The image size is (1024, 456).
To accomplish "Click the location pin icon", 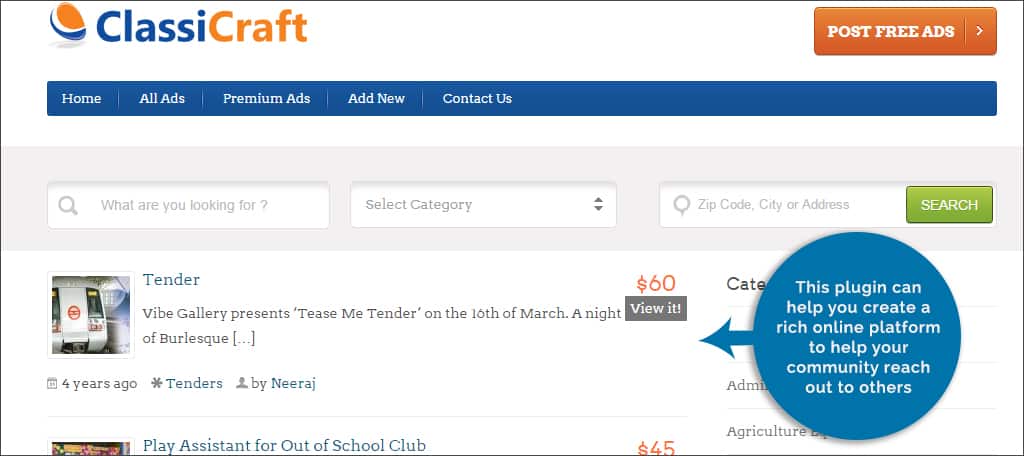I will [681, 206].
